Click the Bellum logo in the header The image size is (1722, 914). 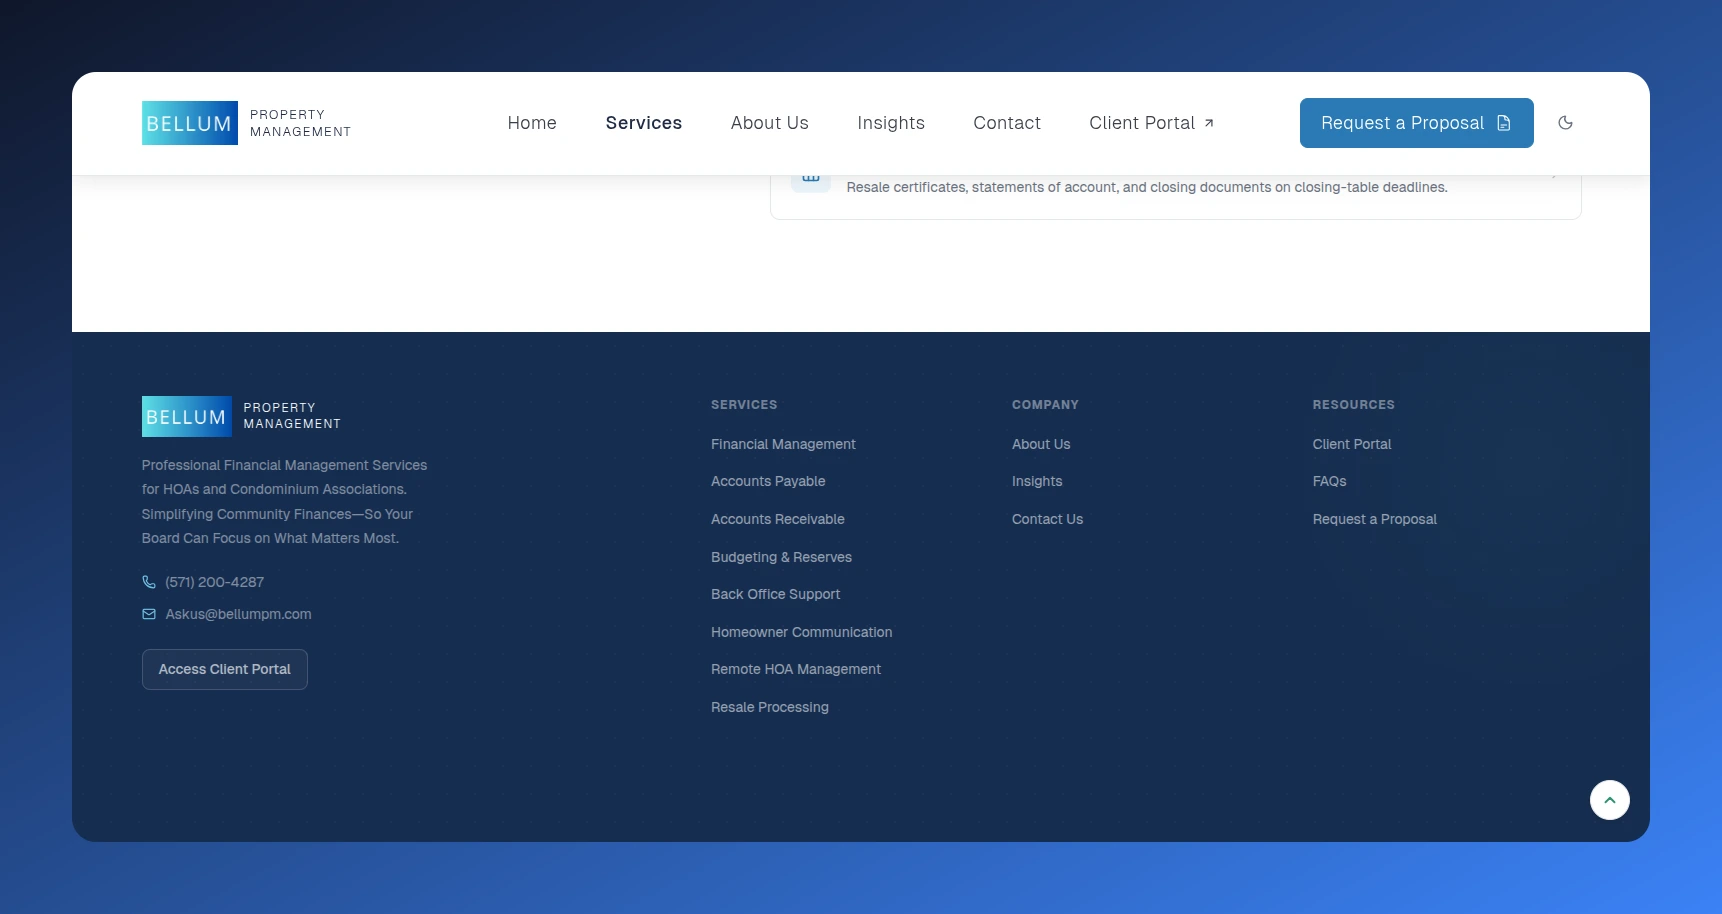click(x=246, y=123)
